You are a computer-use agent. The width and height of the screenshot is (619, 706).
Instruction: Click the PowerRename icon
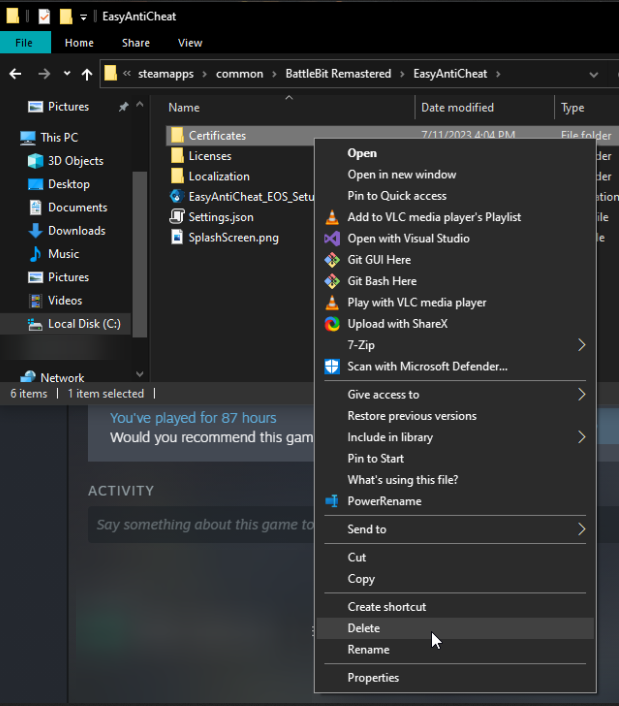point(332,501)
